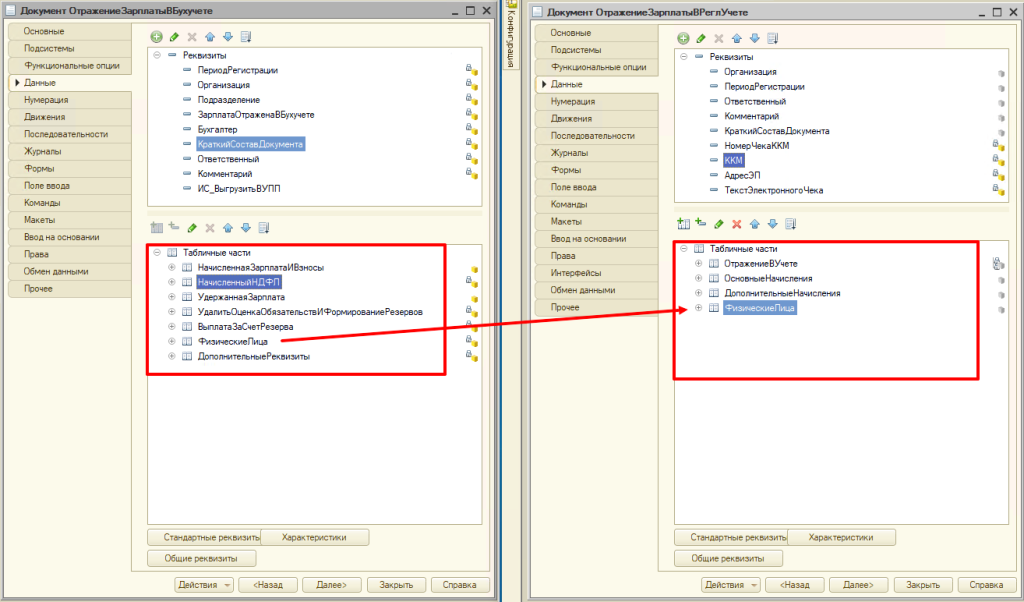Click table icon of ОтражениеВУчете section
Screen dimensions: 1024x602
(713, 263)
